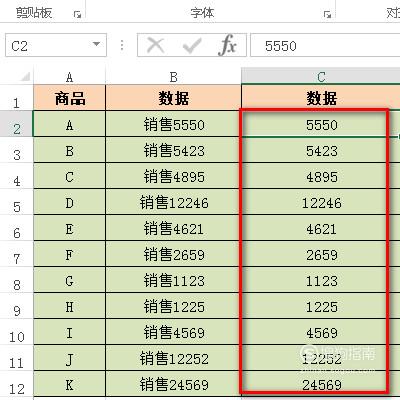The height and width of the screenshot is (400, 400).
Task: Select cell containing 销售12252
Action: click(x=173, y=358)
